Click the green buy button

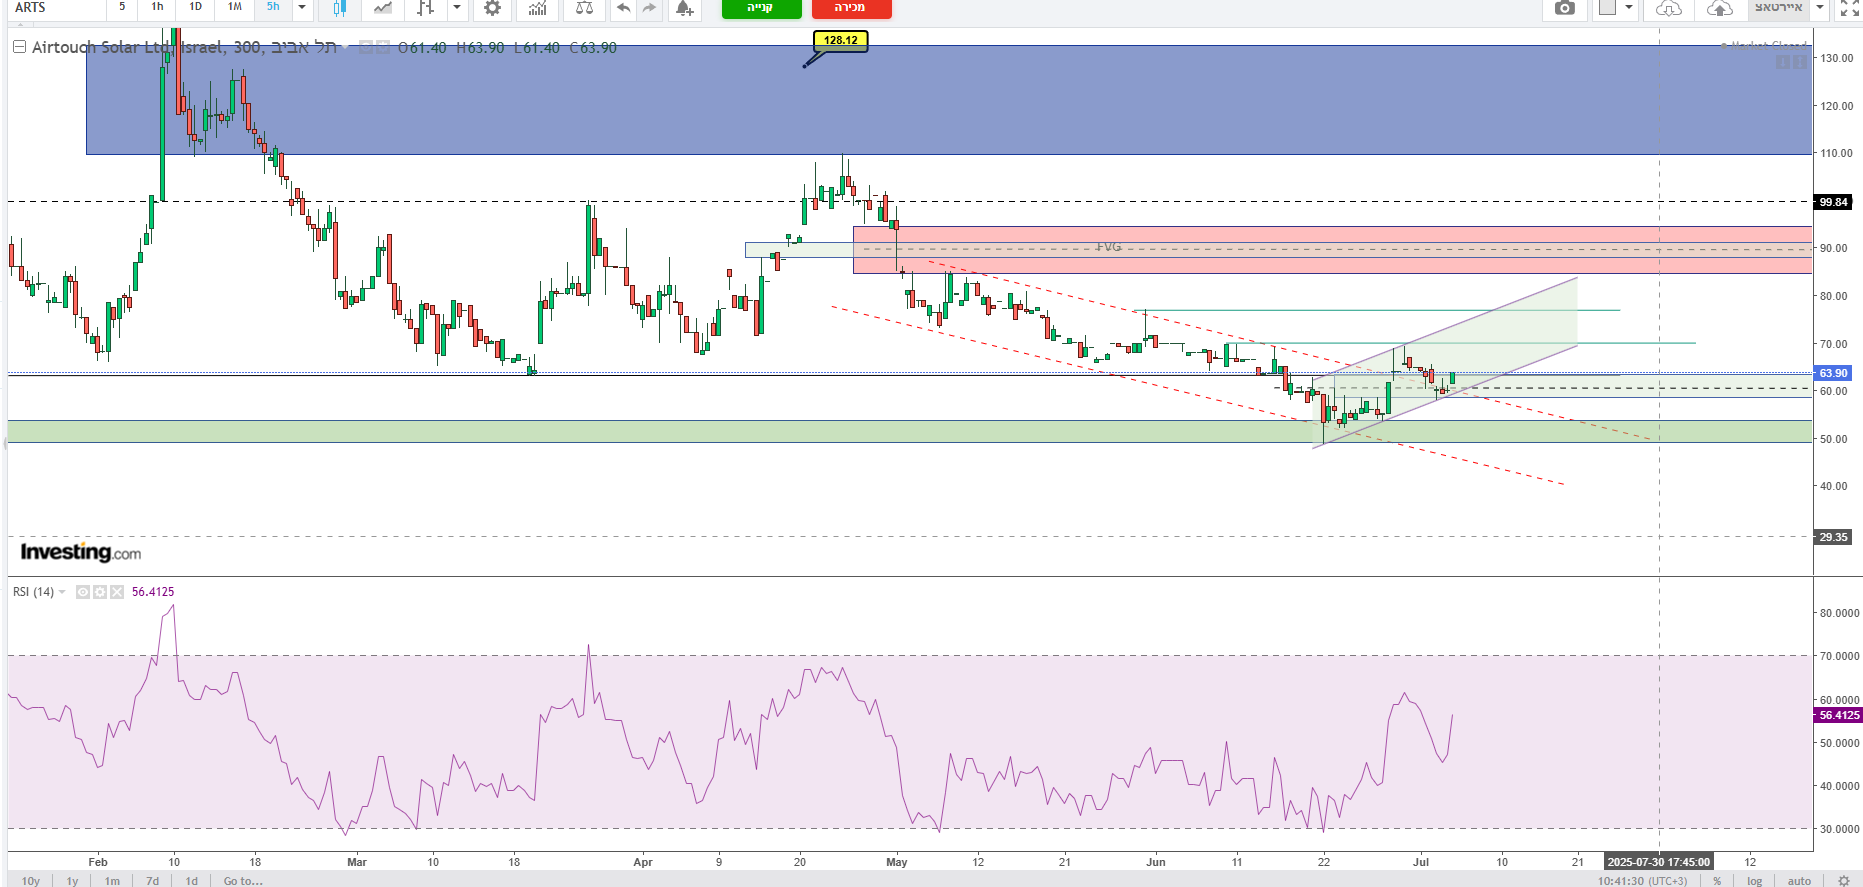(761, 8)
